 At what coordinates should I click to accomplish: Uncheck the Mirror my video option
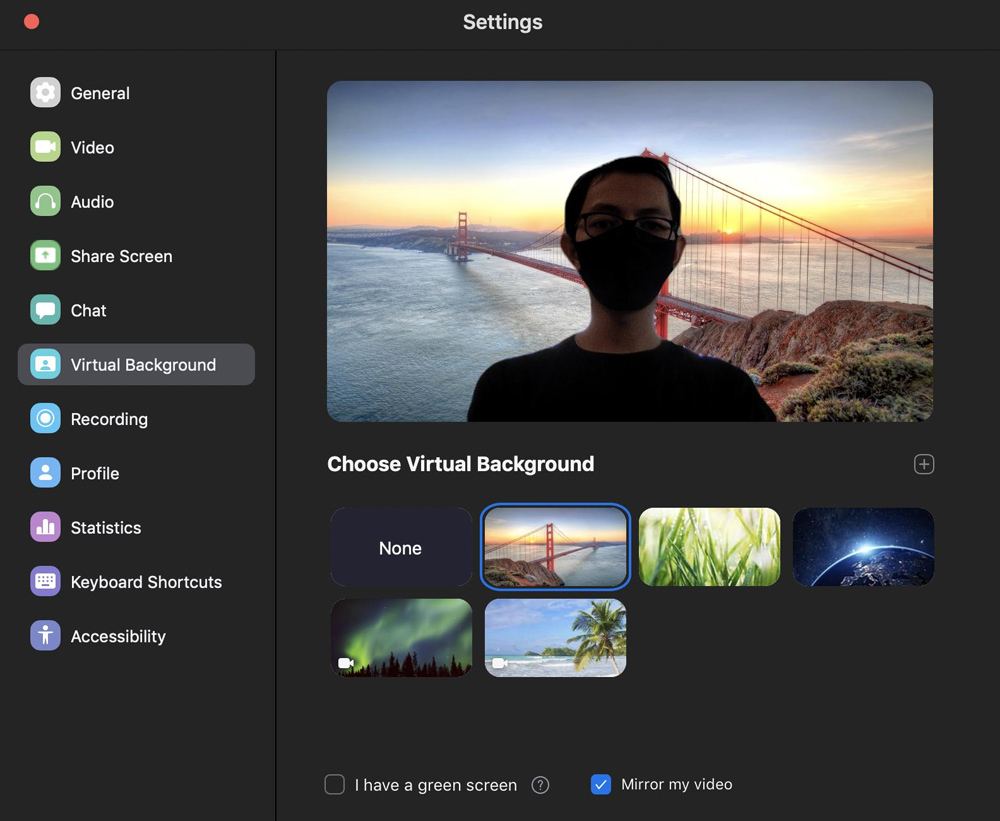pyautogui.click(x=601, y=784)
